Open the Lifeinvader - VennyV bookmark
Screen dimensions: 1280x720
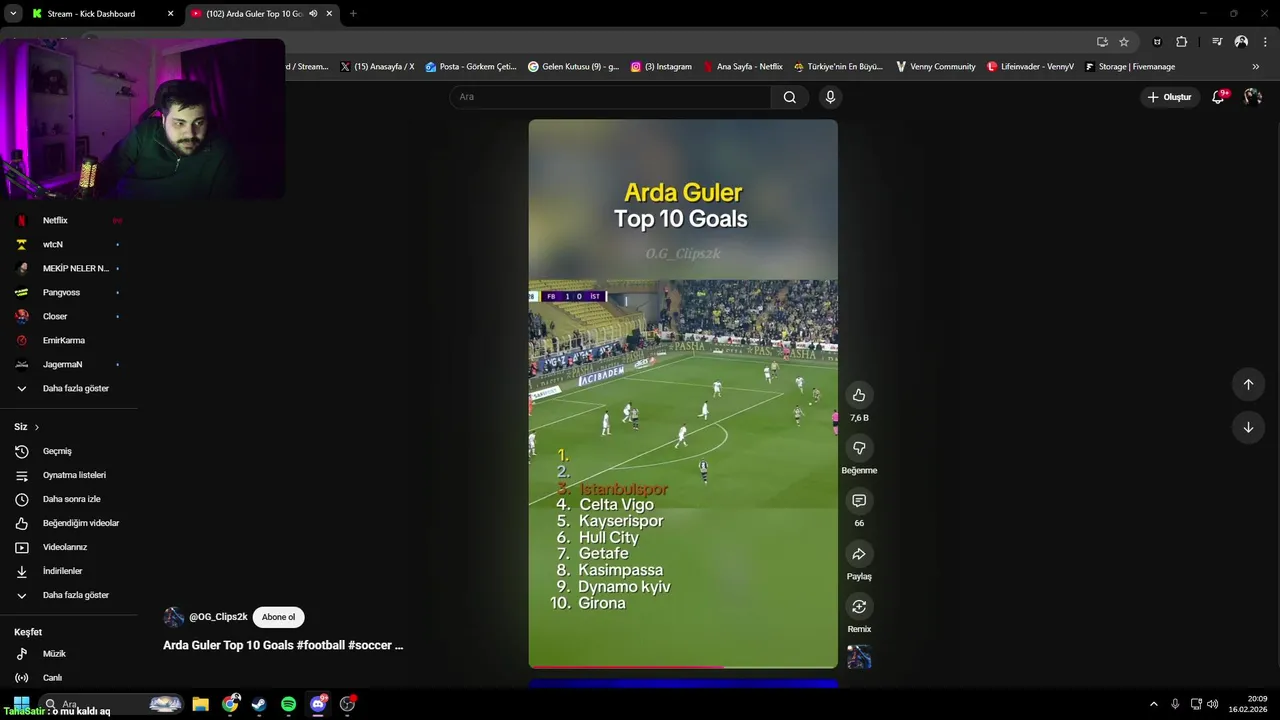coord(1030,67)
